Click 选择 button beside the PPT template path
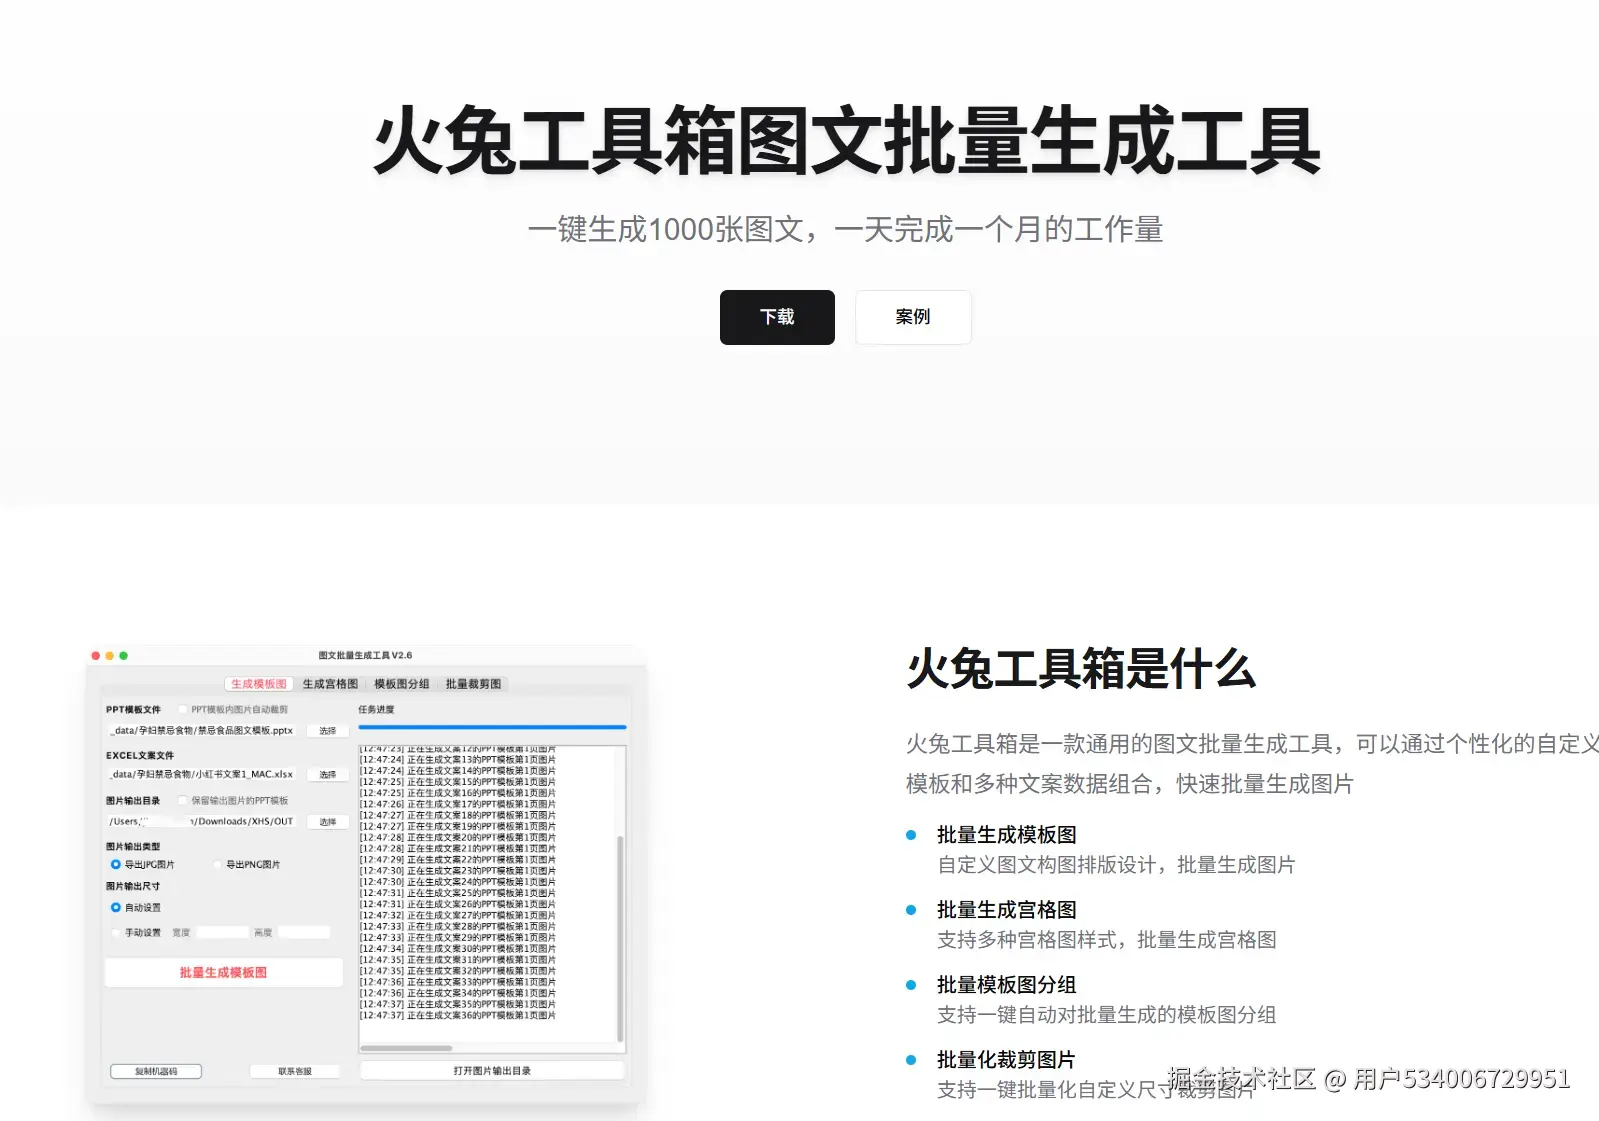 pos(328,731)
